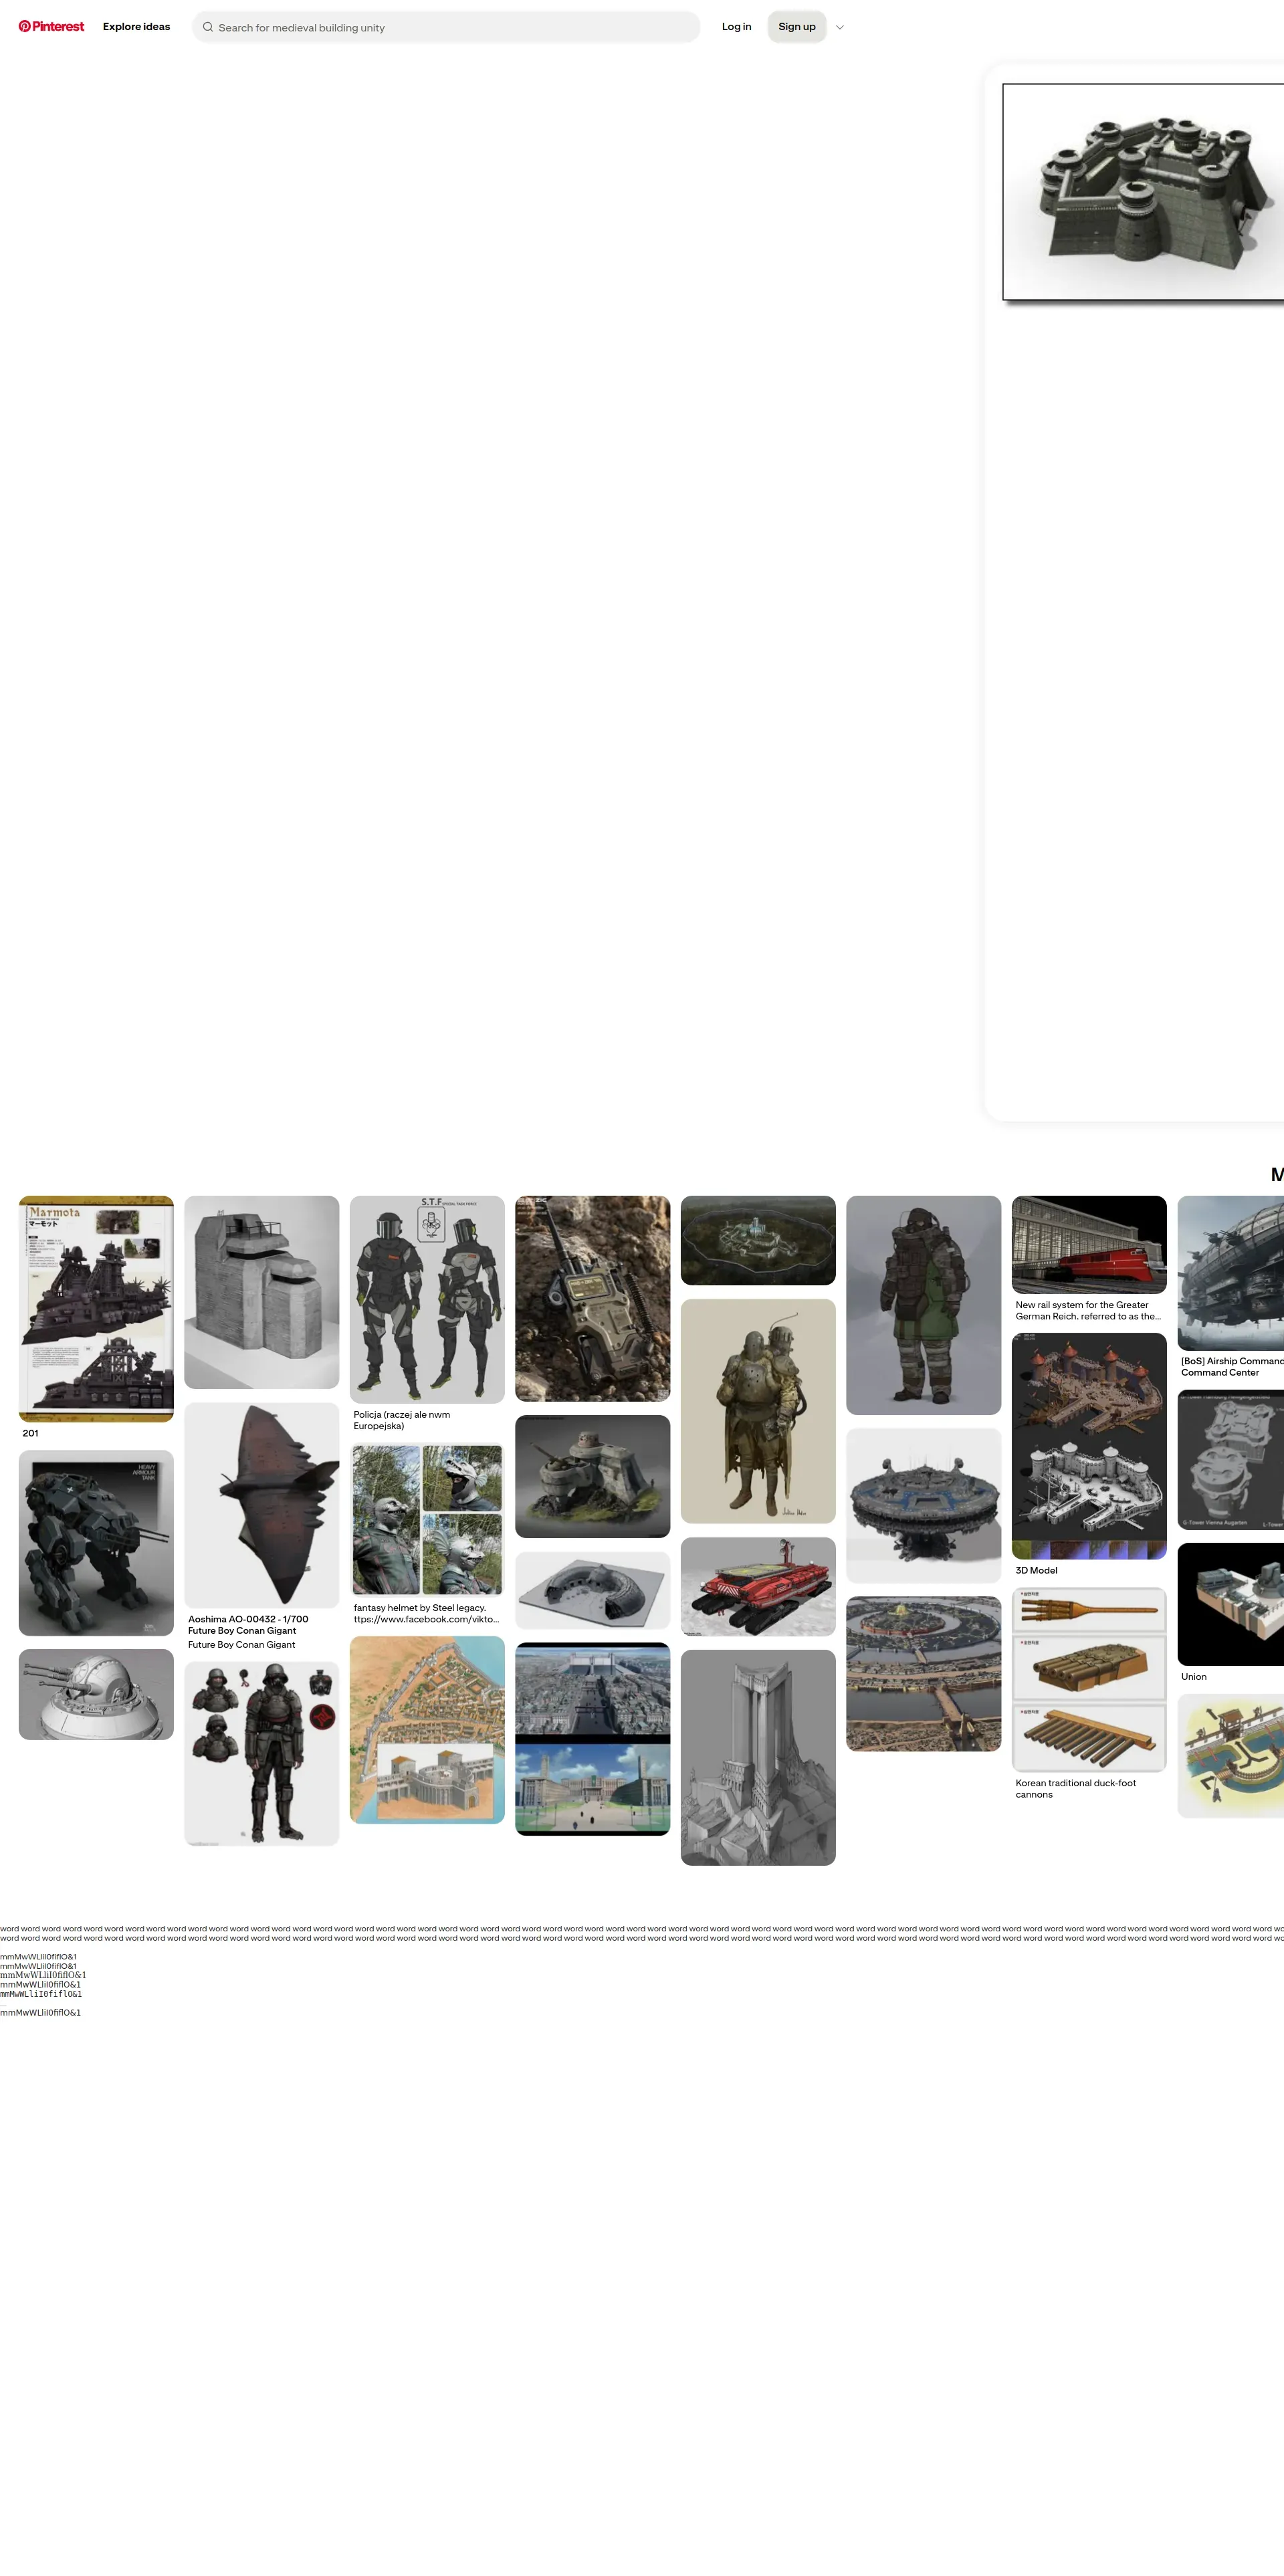1284x2576 pixels.
Task: Open the gray dome turret gun pin
Action: (x=96, y=1694)
